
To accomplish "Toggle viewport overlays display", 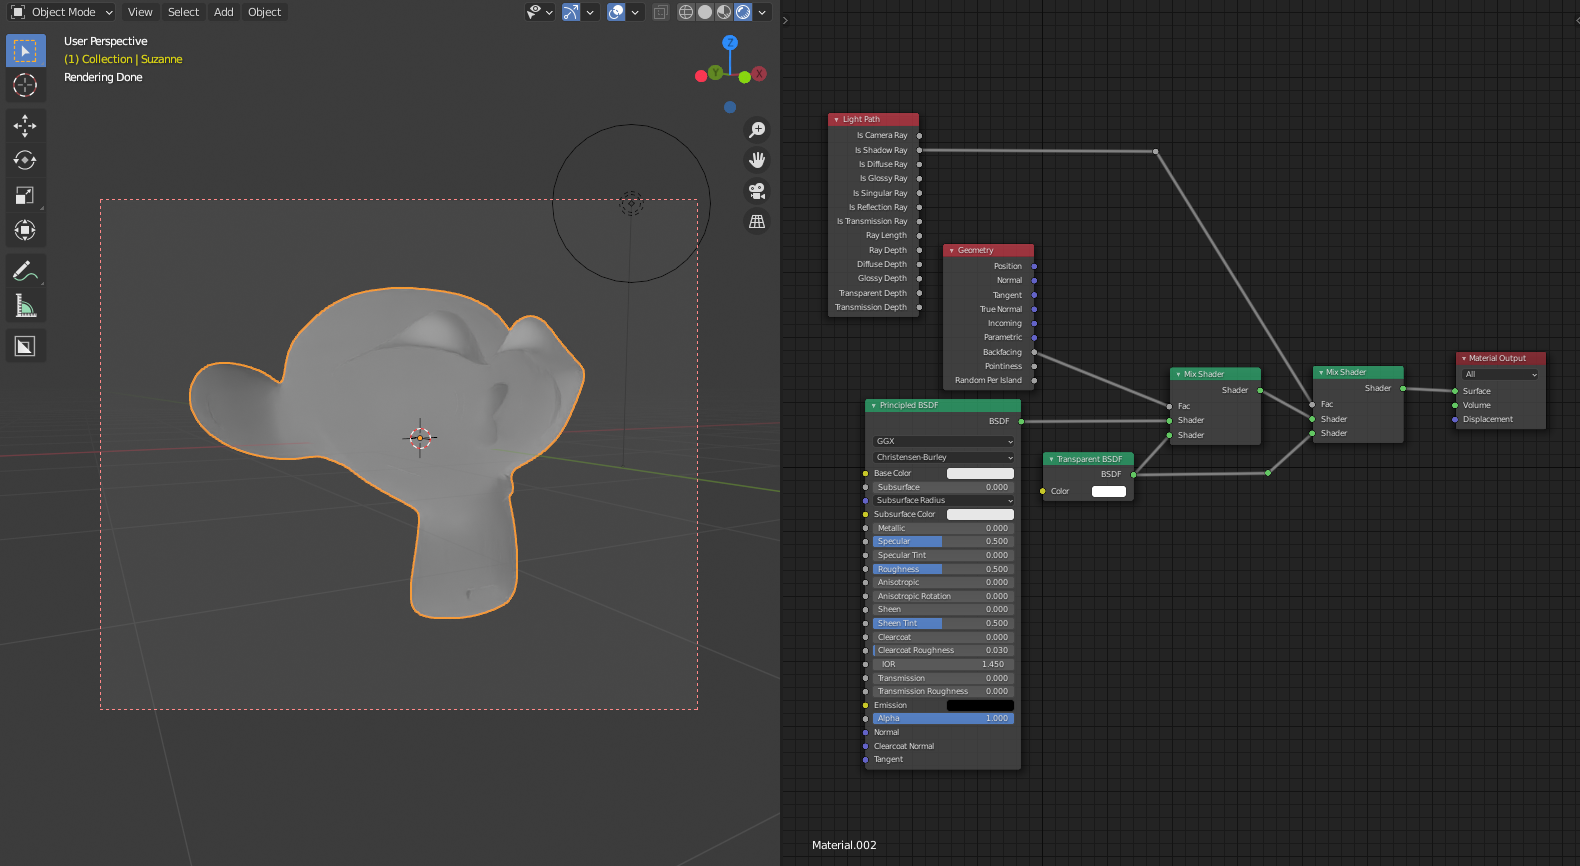I will point(616,12).
